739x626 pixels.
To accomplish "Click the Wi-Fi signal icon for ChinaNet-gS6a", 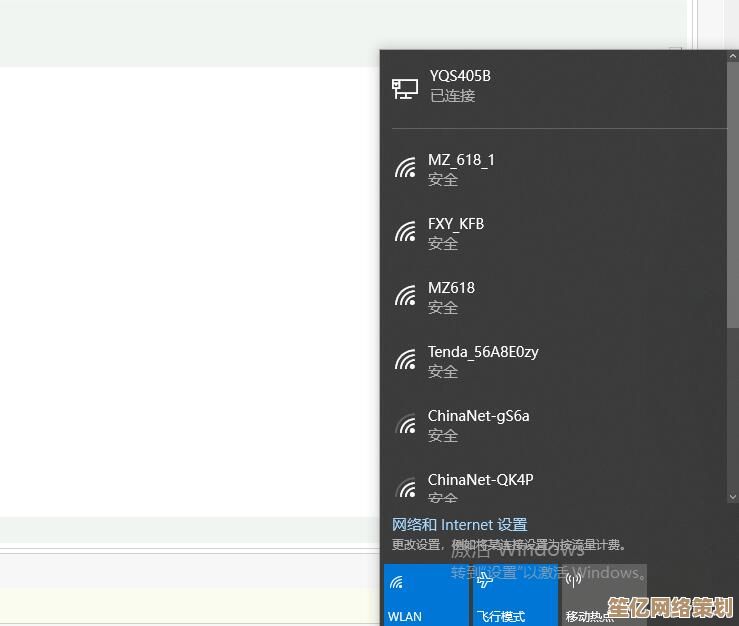I will 405,425.
